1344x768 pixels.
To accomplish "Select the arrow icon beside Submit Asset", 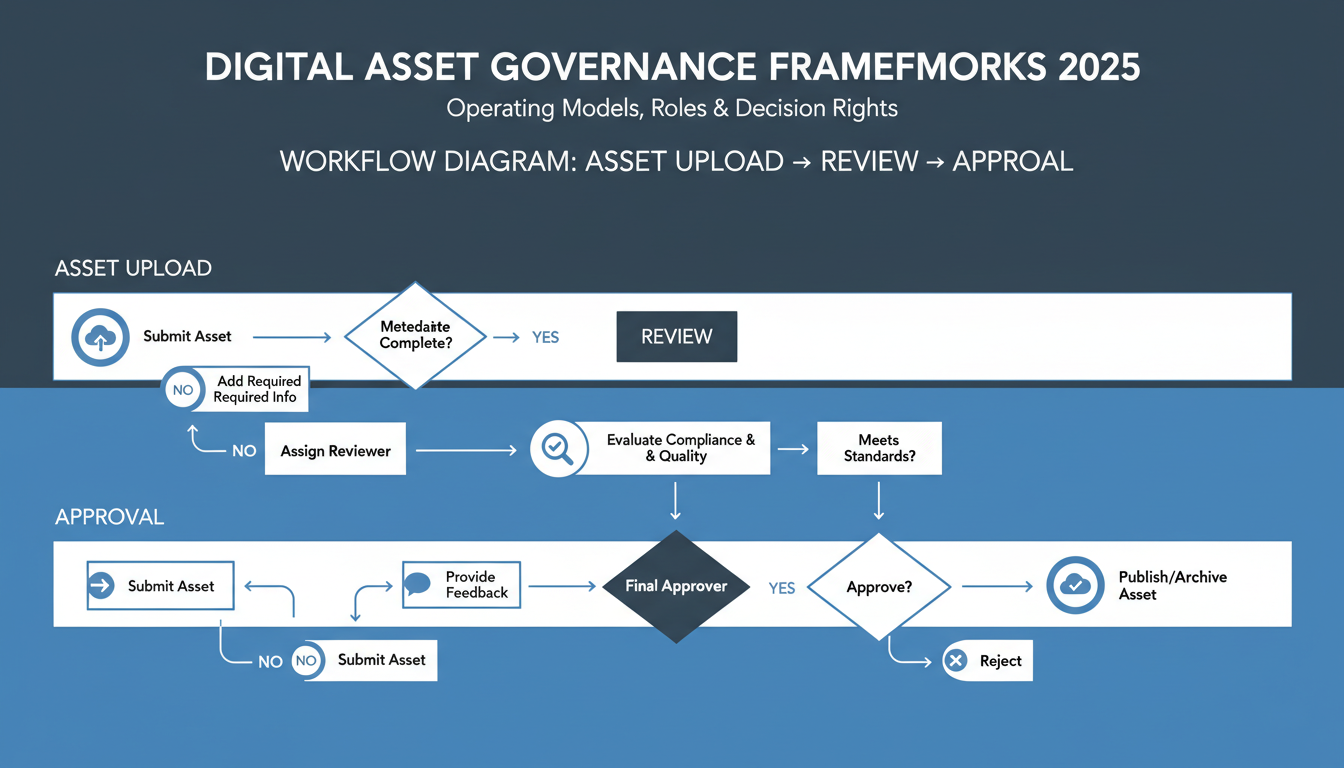I will pyautogui.click(x=102, y=585).
